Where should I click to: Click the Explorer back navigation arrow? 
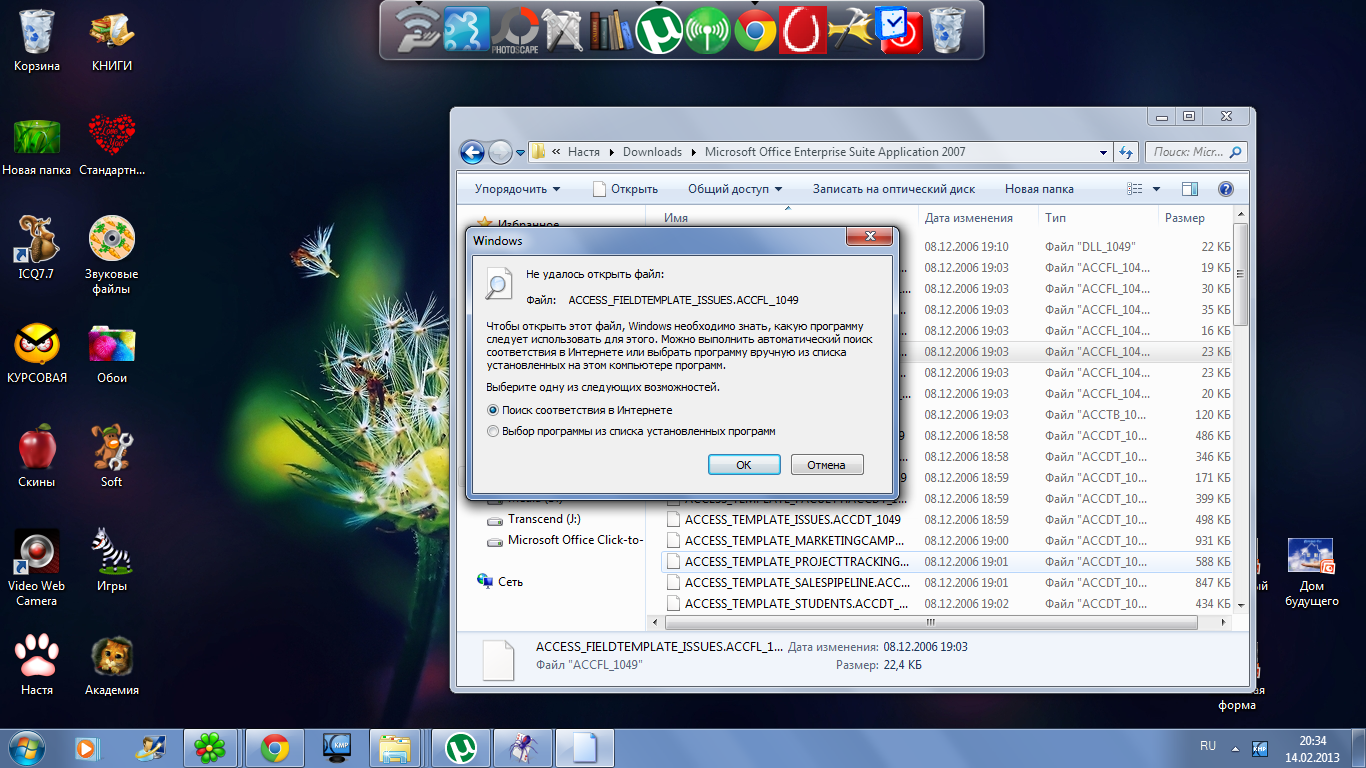[472, 152]
